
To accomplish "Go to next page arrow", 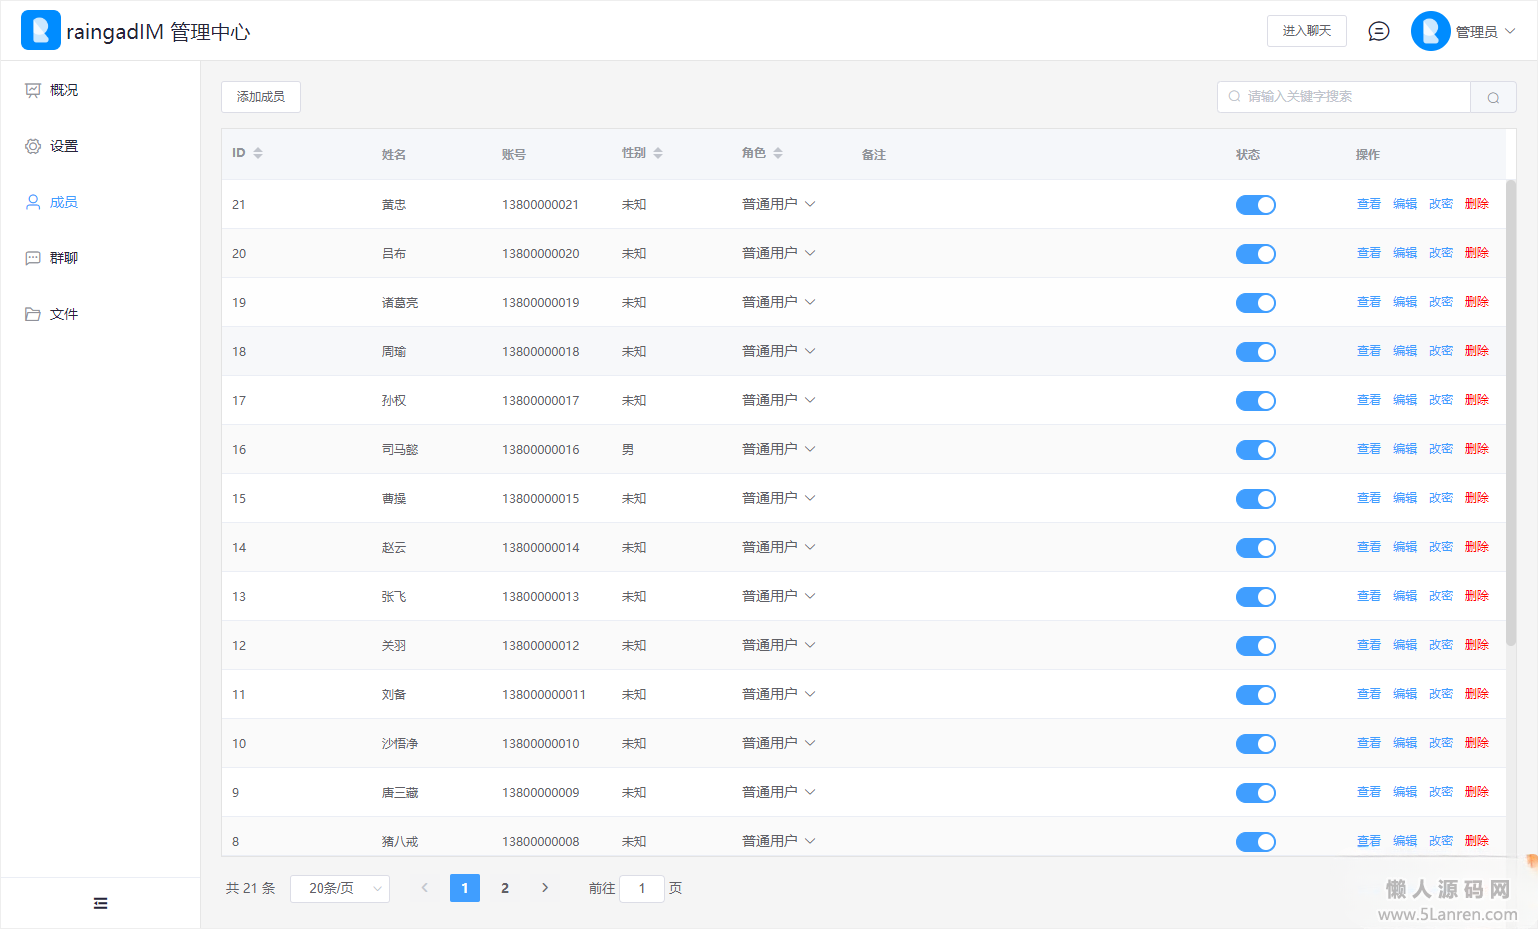I will pyautogui.click(x=545, y=888).
